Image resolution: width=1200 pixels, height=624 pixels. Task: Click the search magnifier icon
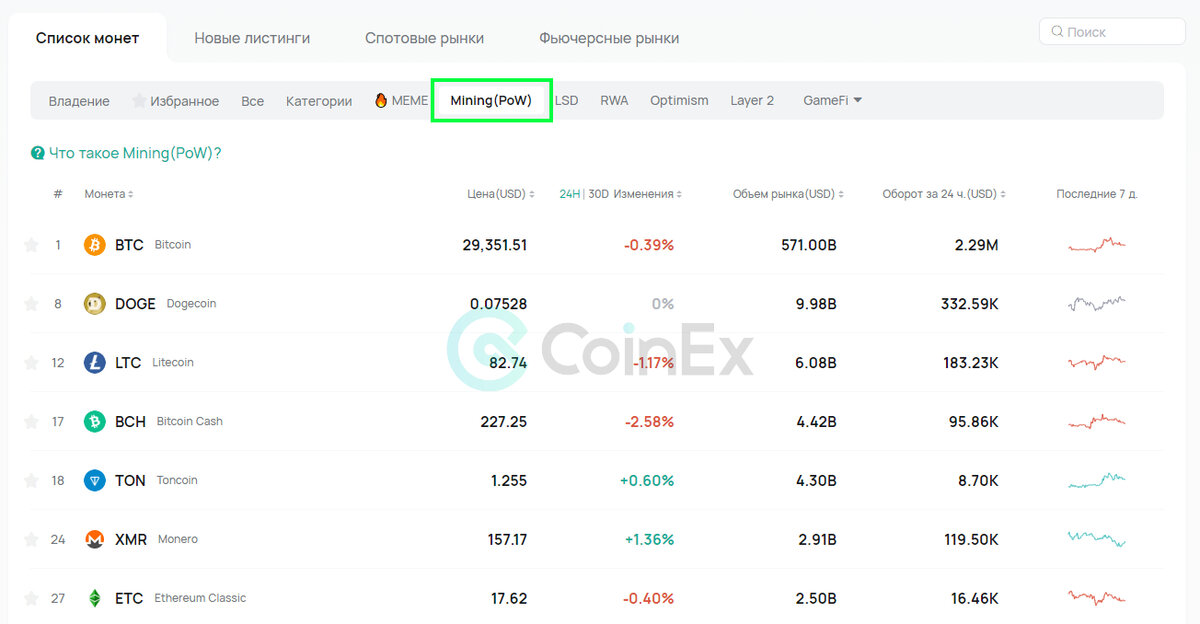[x=1057, y=32]
